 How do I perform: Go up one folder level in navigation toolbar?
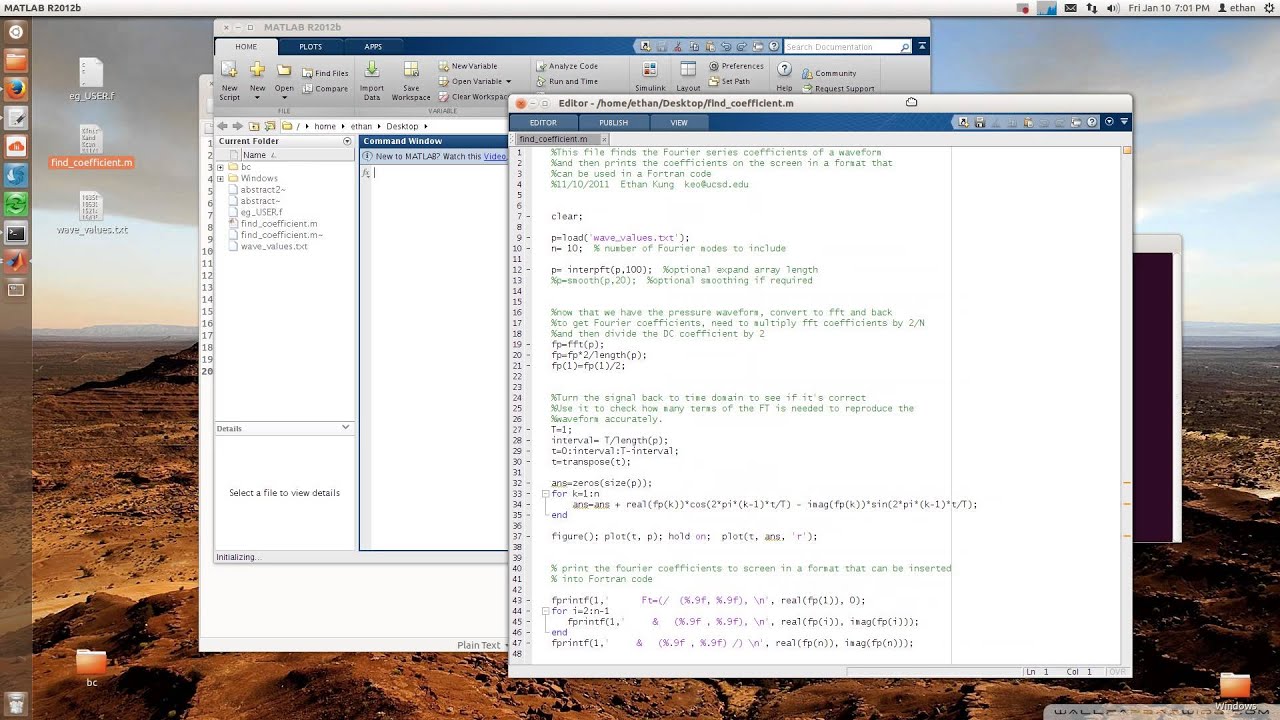coord(254,126)
